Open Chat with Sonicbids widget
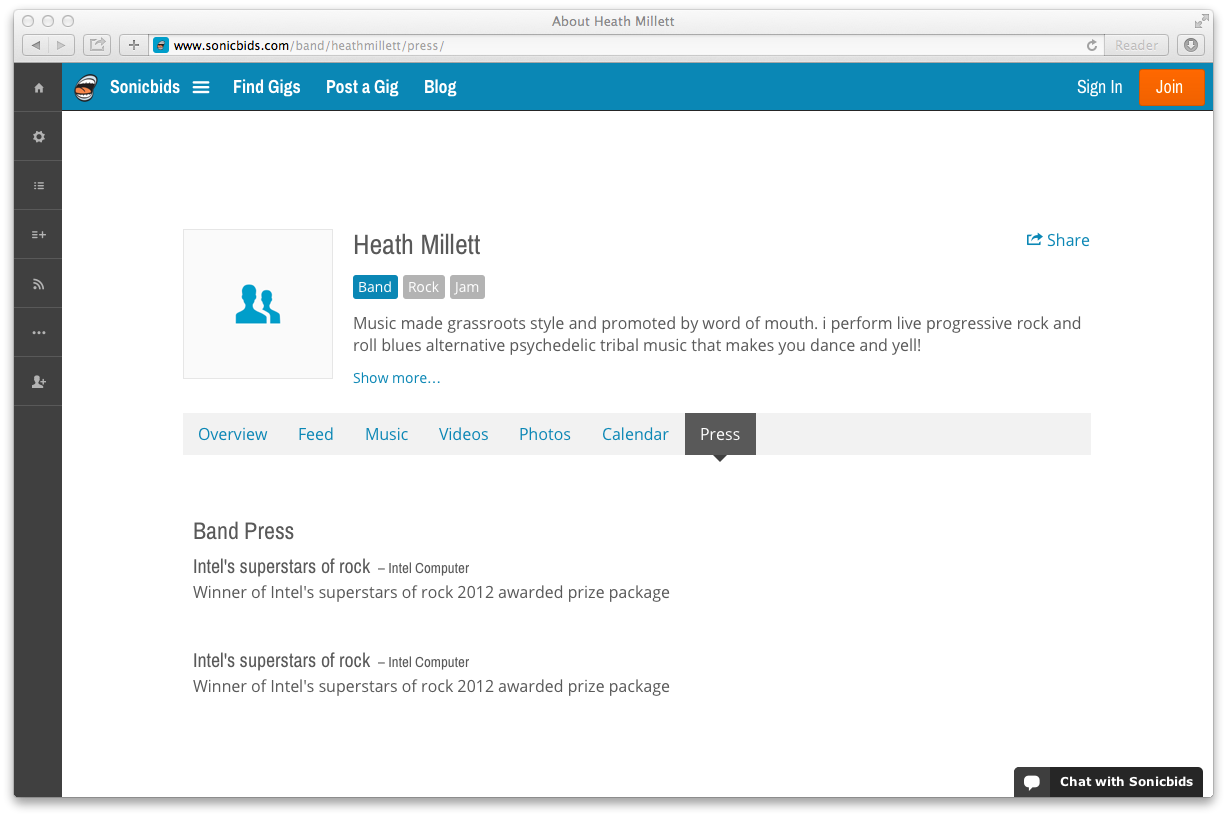This screenshot has height=817, width=1227. 1108,782
